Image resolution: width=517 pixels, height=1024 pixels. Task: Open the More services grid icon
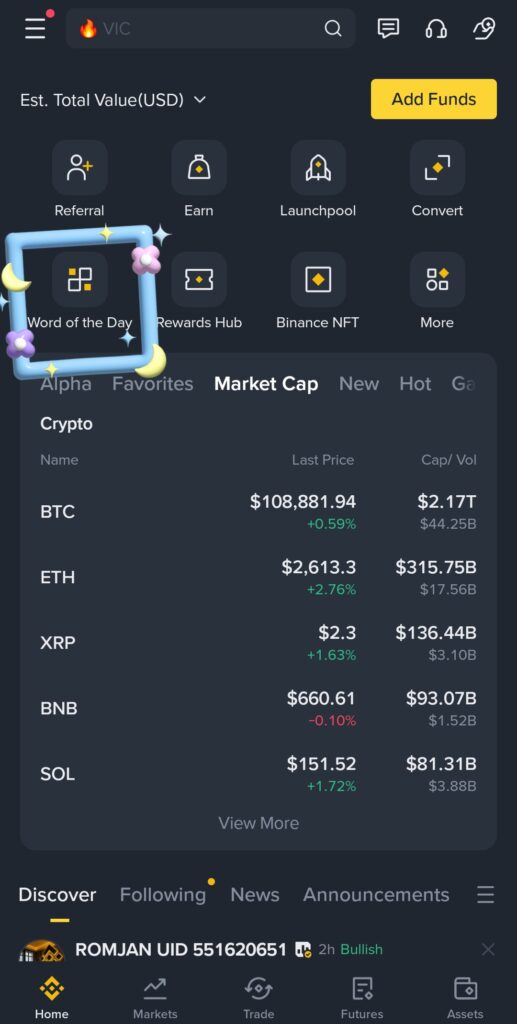pyautogui.click(x=437, y=280)
